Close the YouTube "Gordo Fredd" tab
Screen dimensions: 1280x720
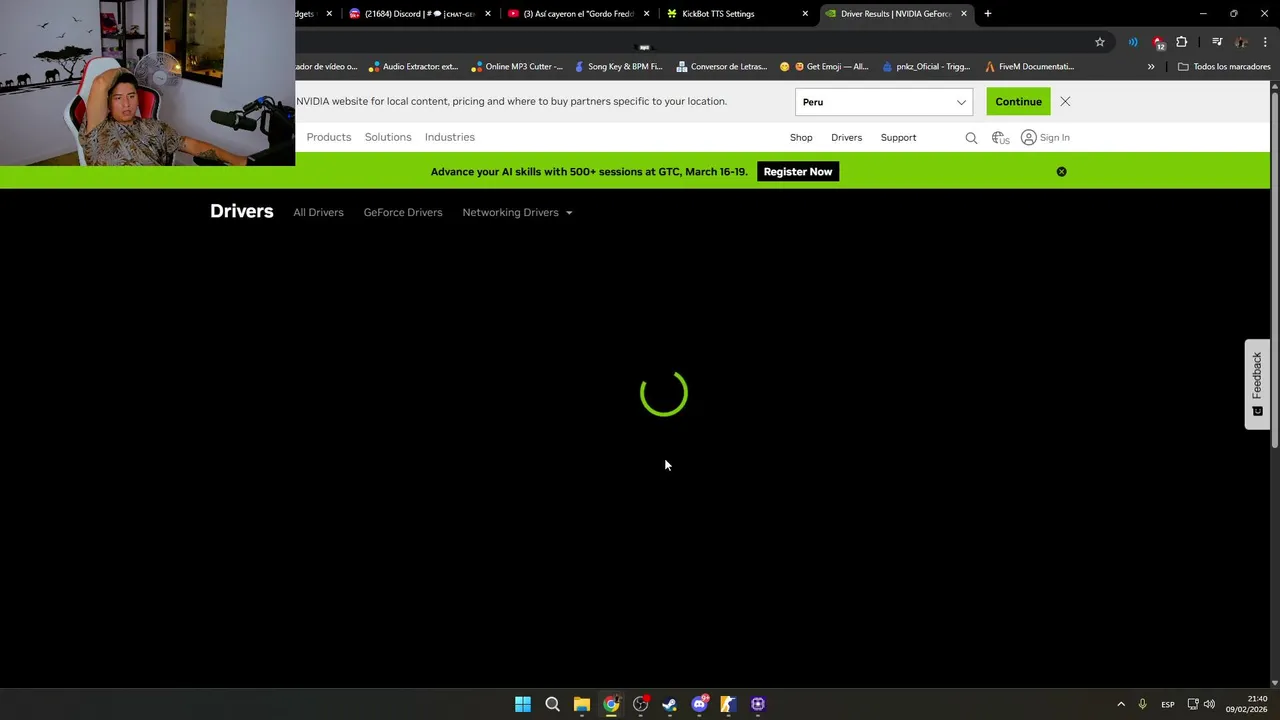pyautogui.click(x=646, y=14)
